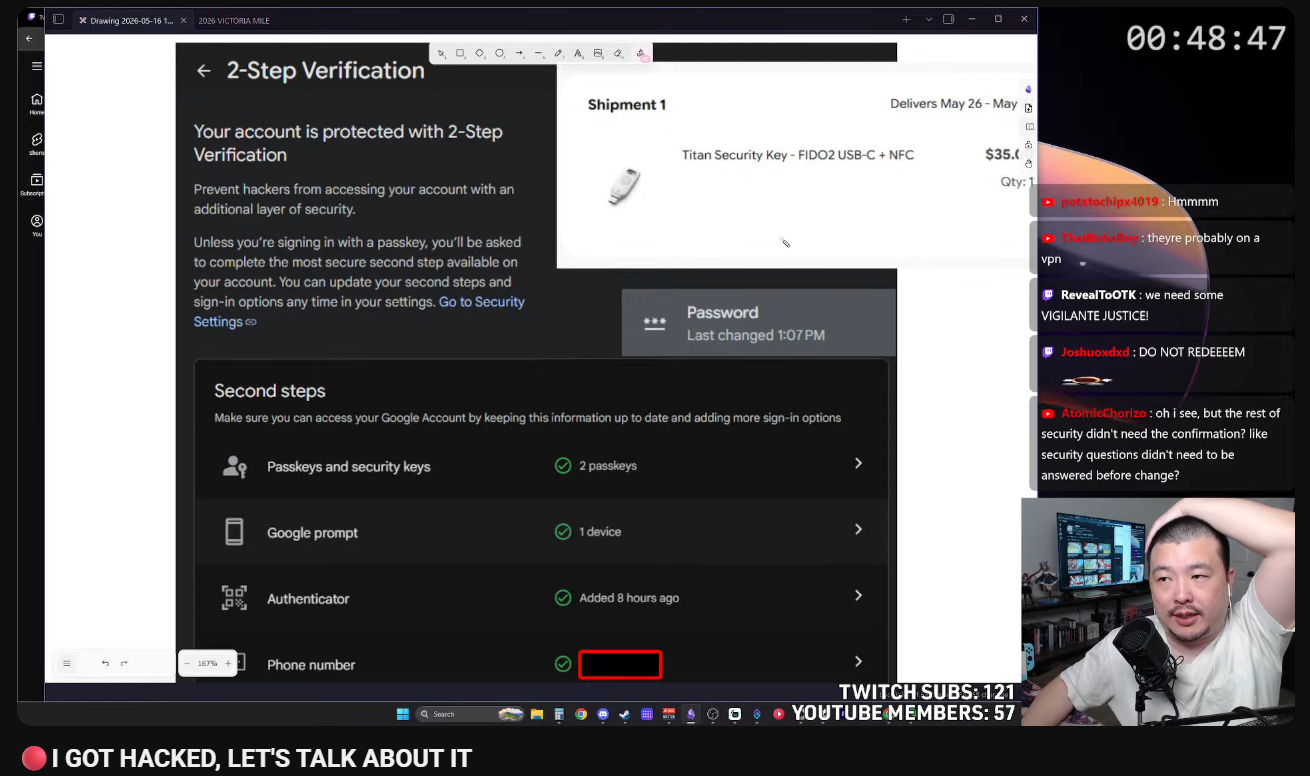Open the Authenticator row chevron
This screenshot has width=1310, height=776.
pyautogui.click(x=858, y=596)
